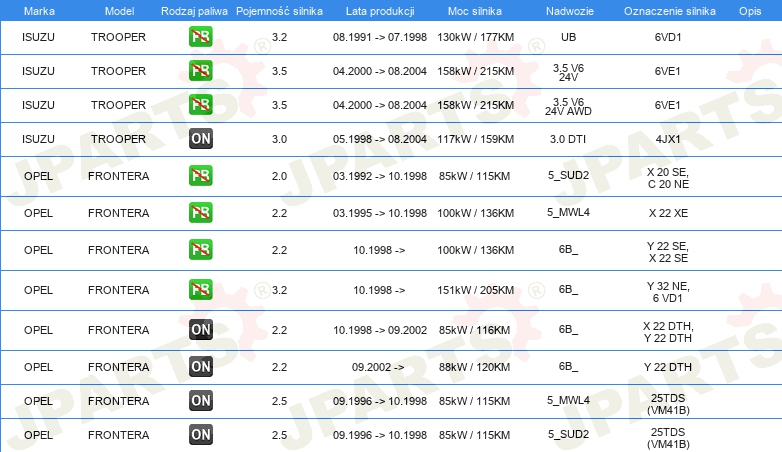Click the '09.2002 ->' production years

pyautogui.click(x=378, y=367)
